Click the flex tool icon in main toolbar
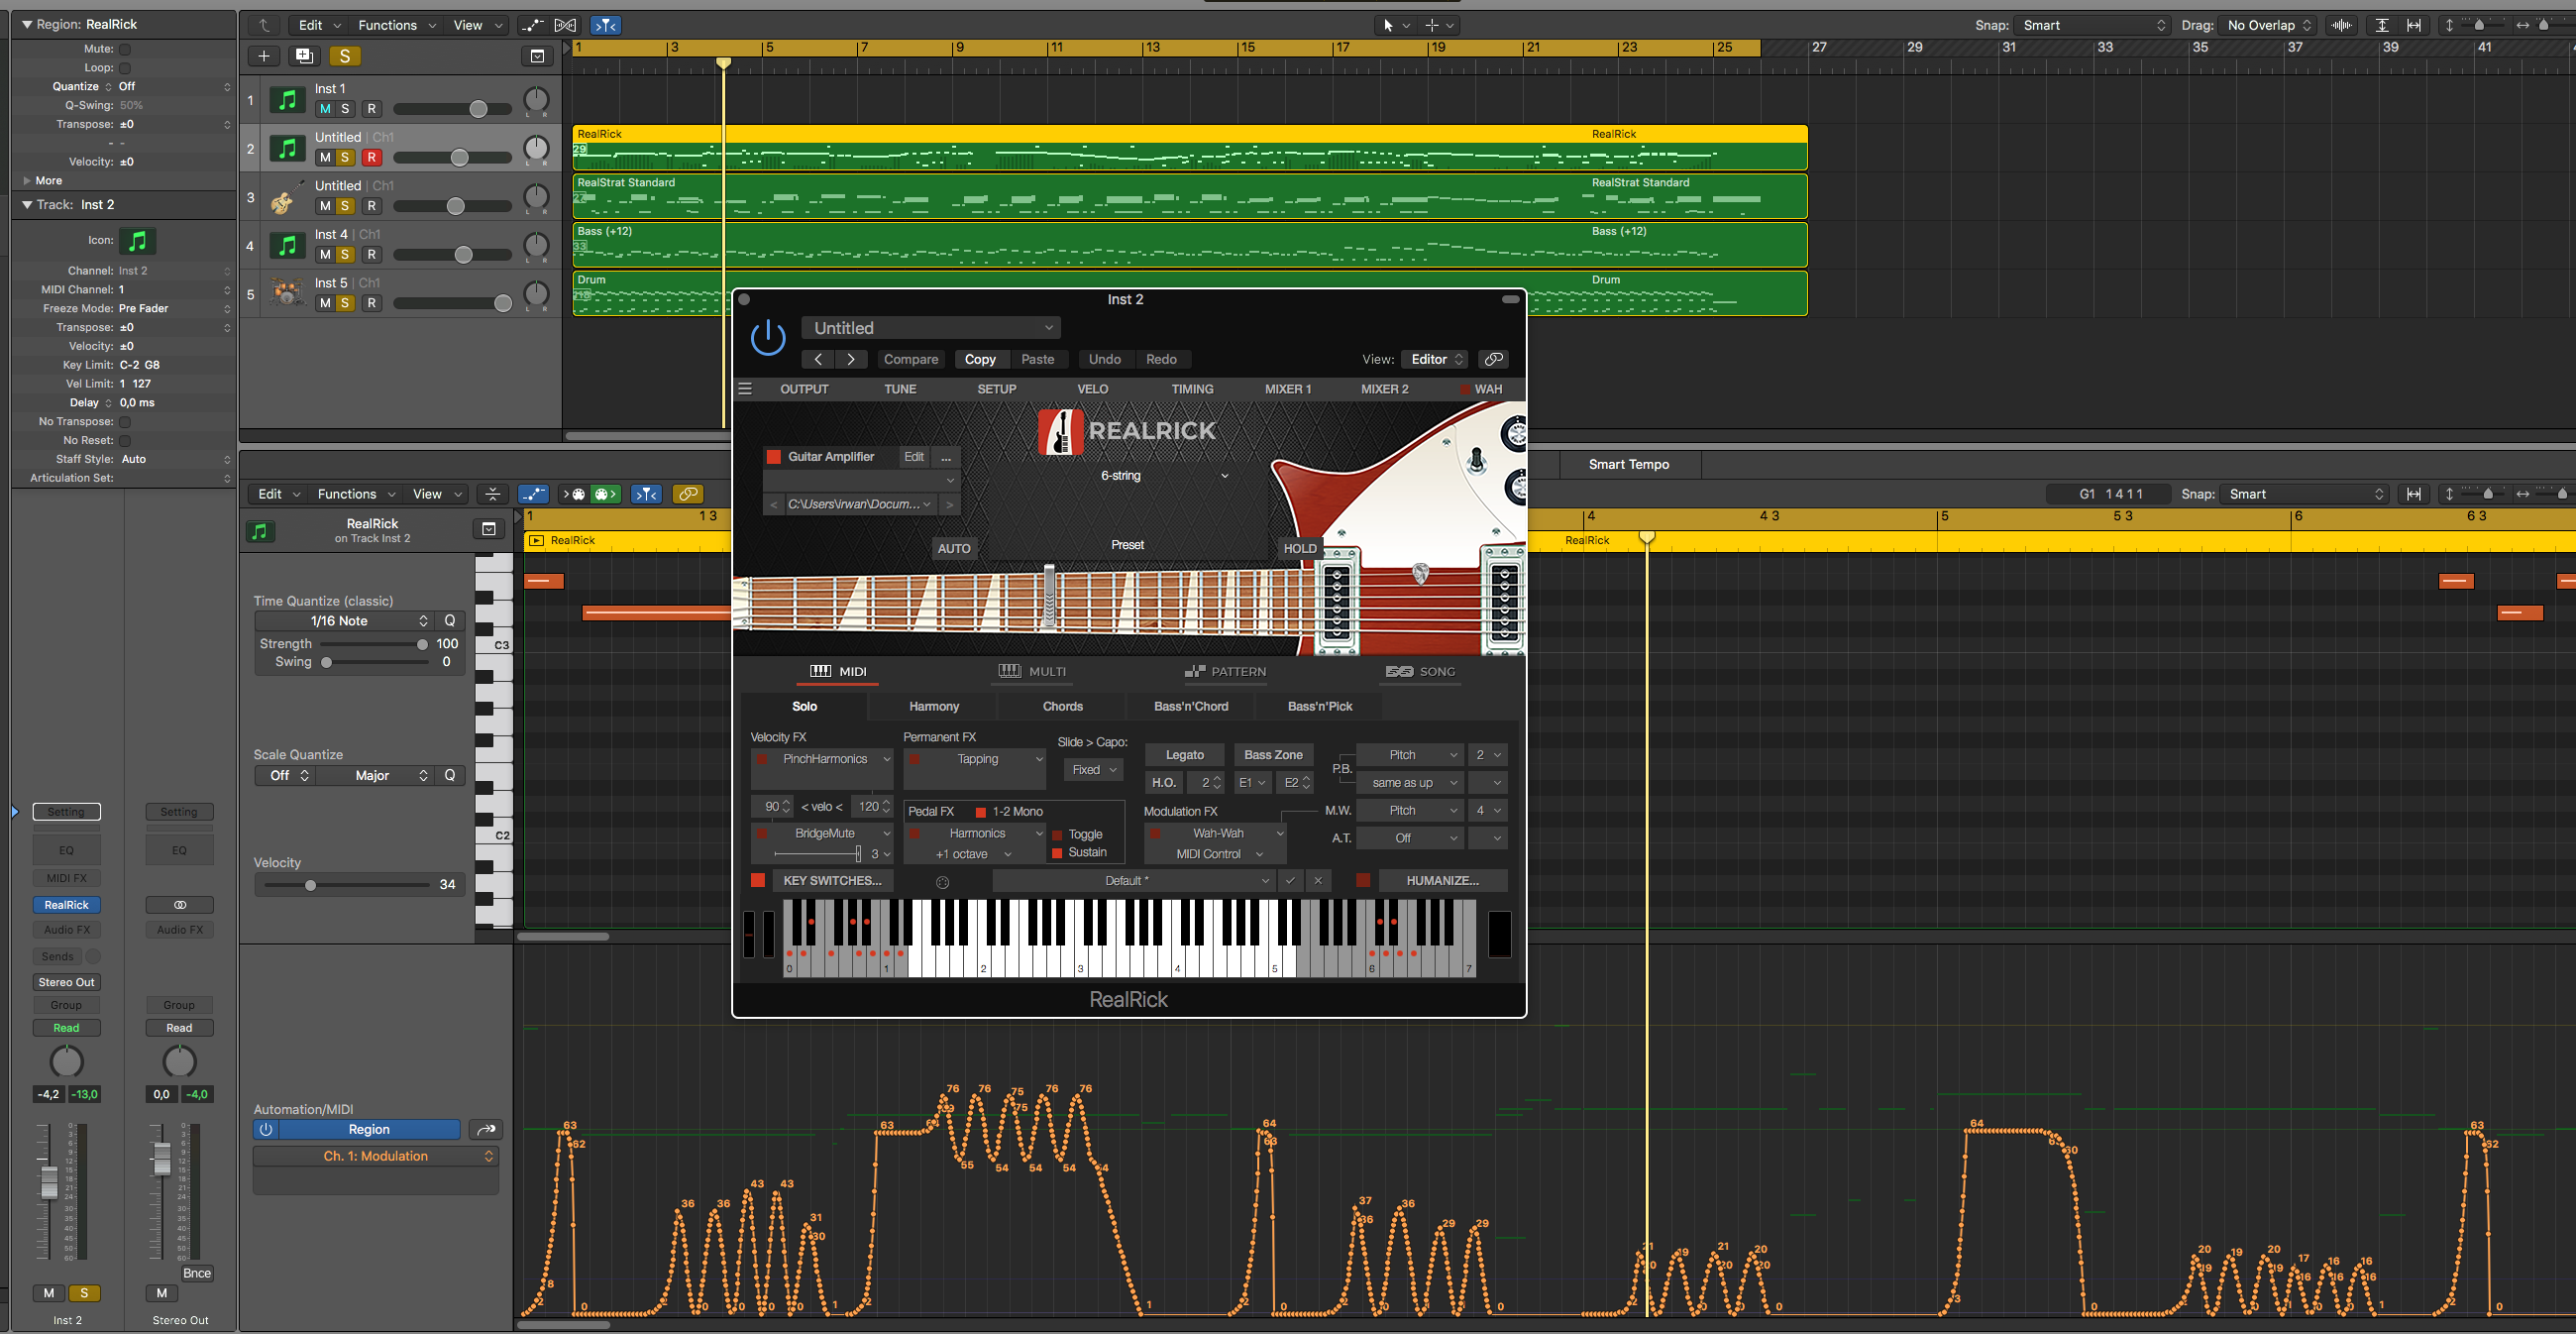This screenshot has height=1334, width=2576. (x=565, y=25)
